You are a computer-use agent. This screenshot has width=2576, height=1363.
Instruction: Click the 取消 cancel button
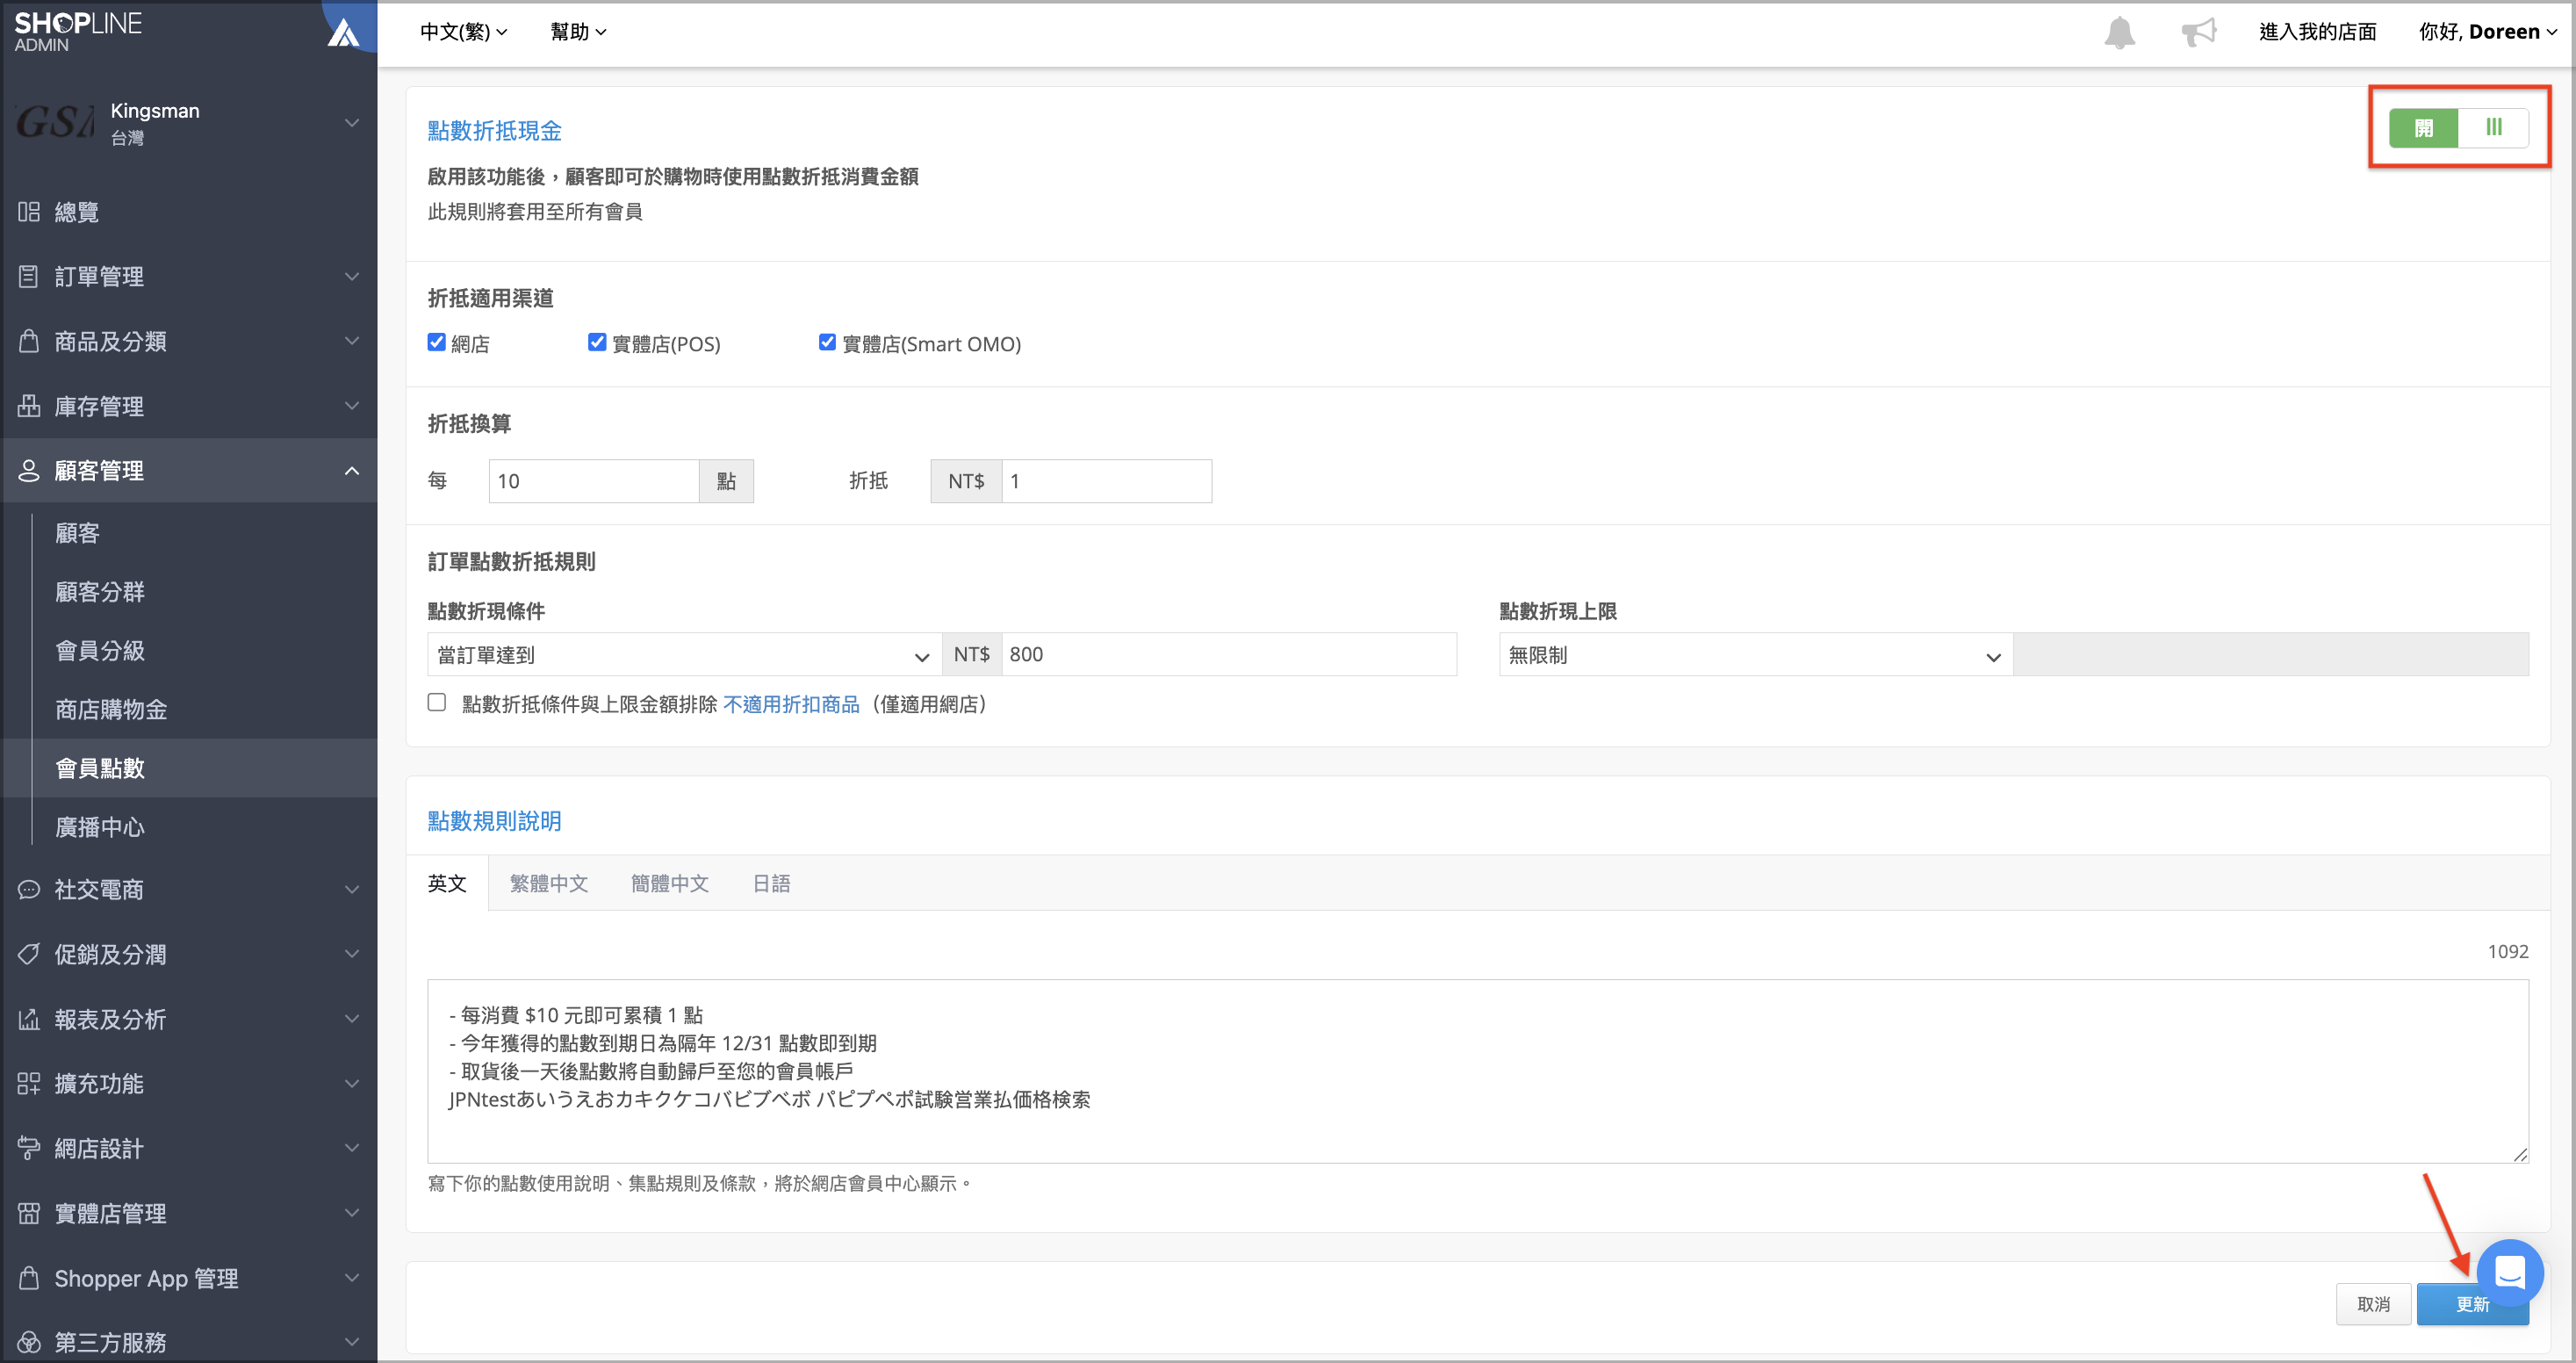(x=2373, y=1304)
